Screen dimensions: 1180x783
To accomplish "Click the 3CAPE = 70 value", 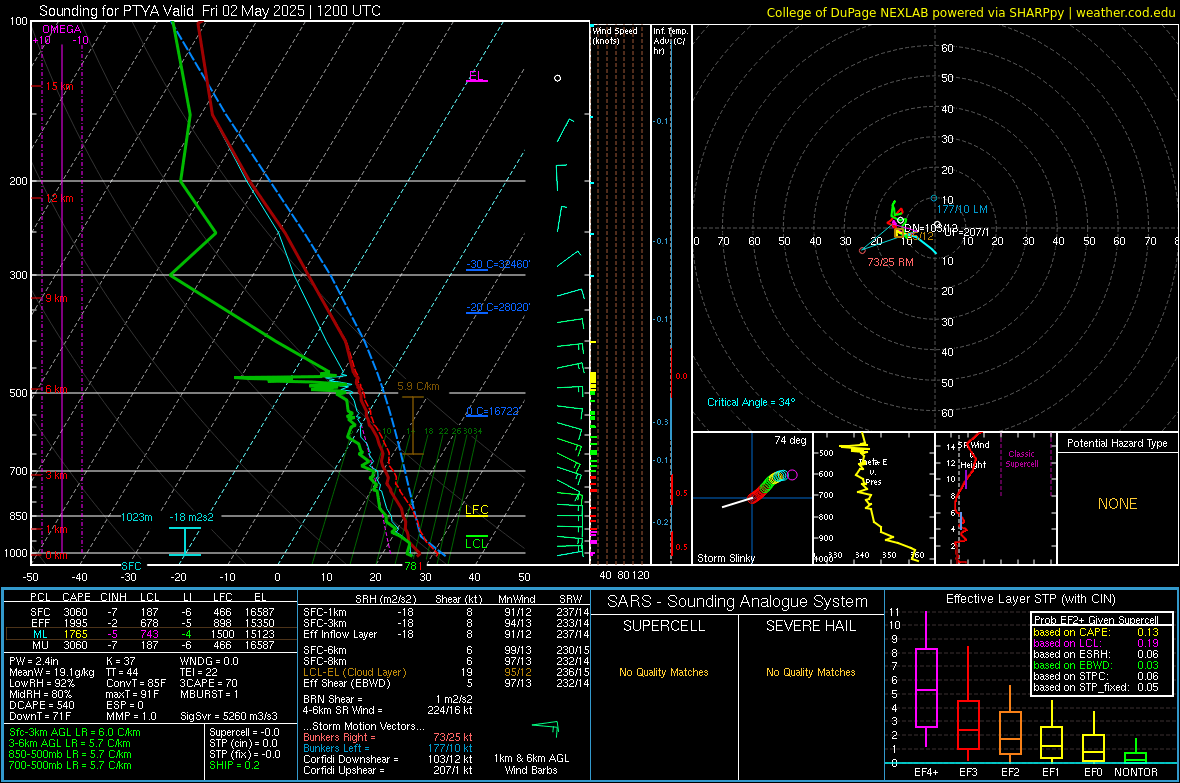I will [208, 684].
